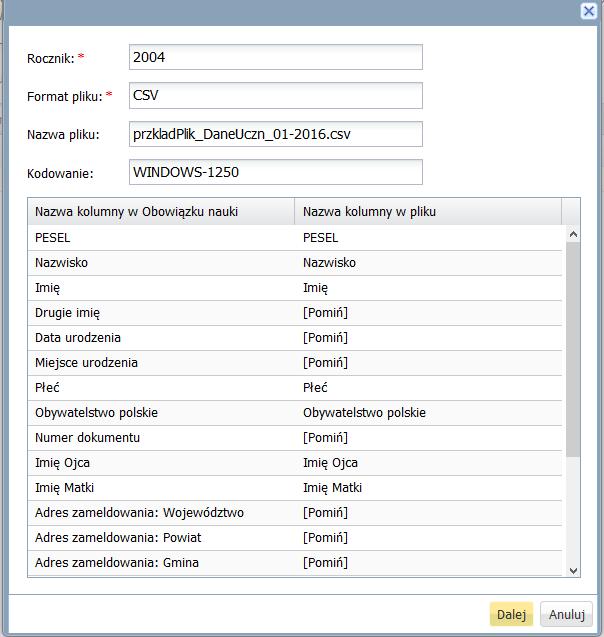Click the 'Nazwa kolumny w pliku' column header
The image size is (604, 637).
click(428, 212)
